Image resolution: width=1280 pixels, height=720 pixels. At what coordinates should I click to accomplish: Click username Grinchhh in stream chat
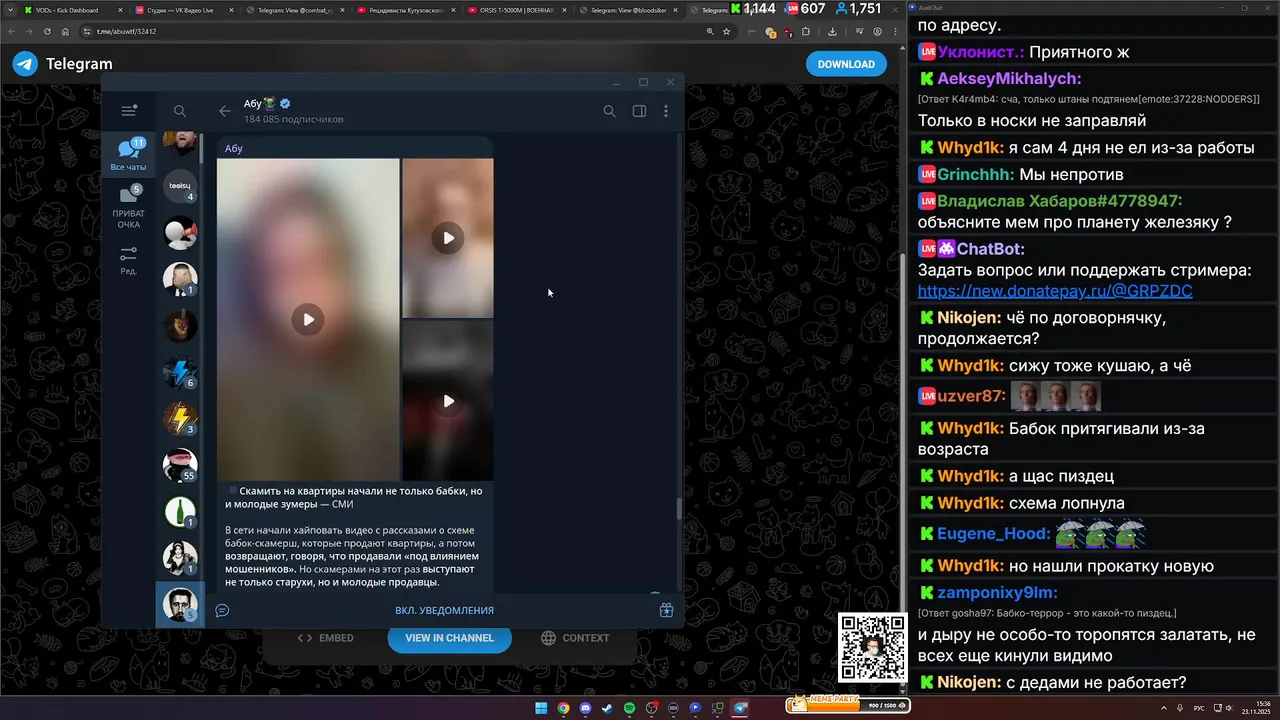(x=975, y=174)
